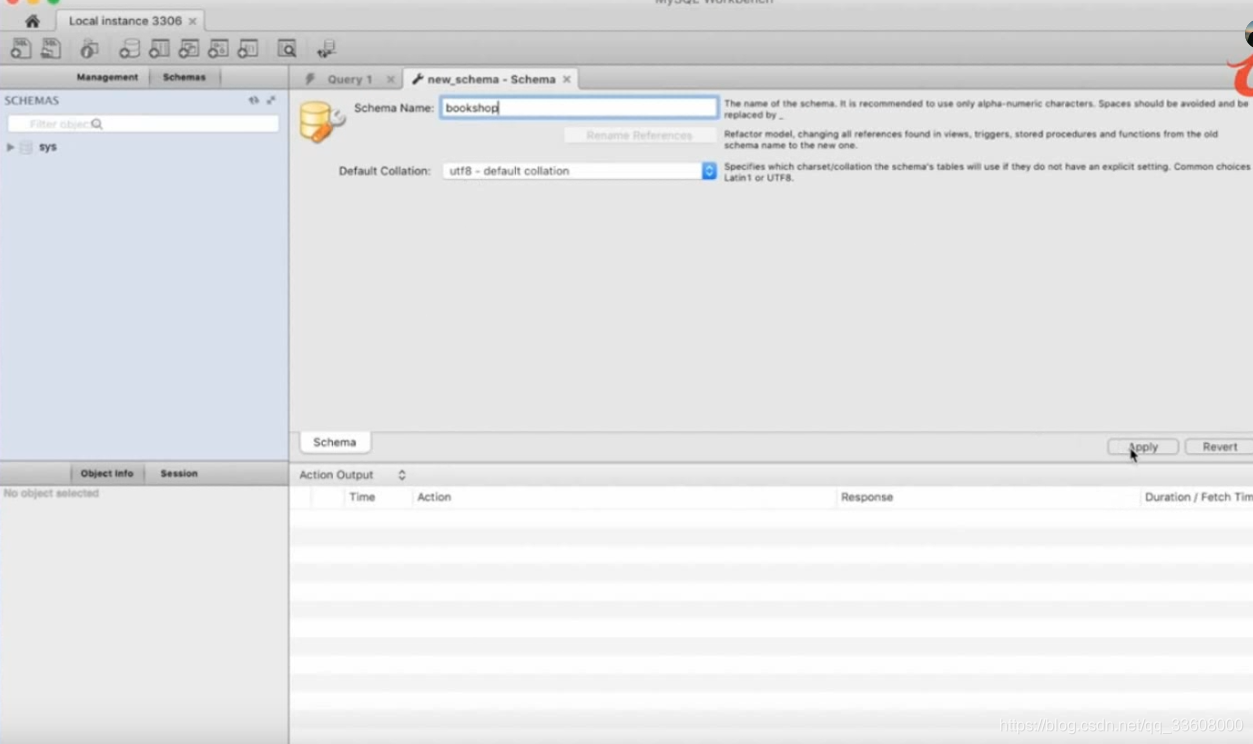Click the Time column header
This screenshot has width=1253, height=744.
(x=362, y=497)
